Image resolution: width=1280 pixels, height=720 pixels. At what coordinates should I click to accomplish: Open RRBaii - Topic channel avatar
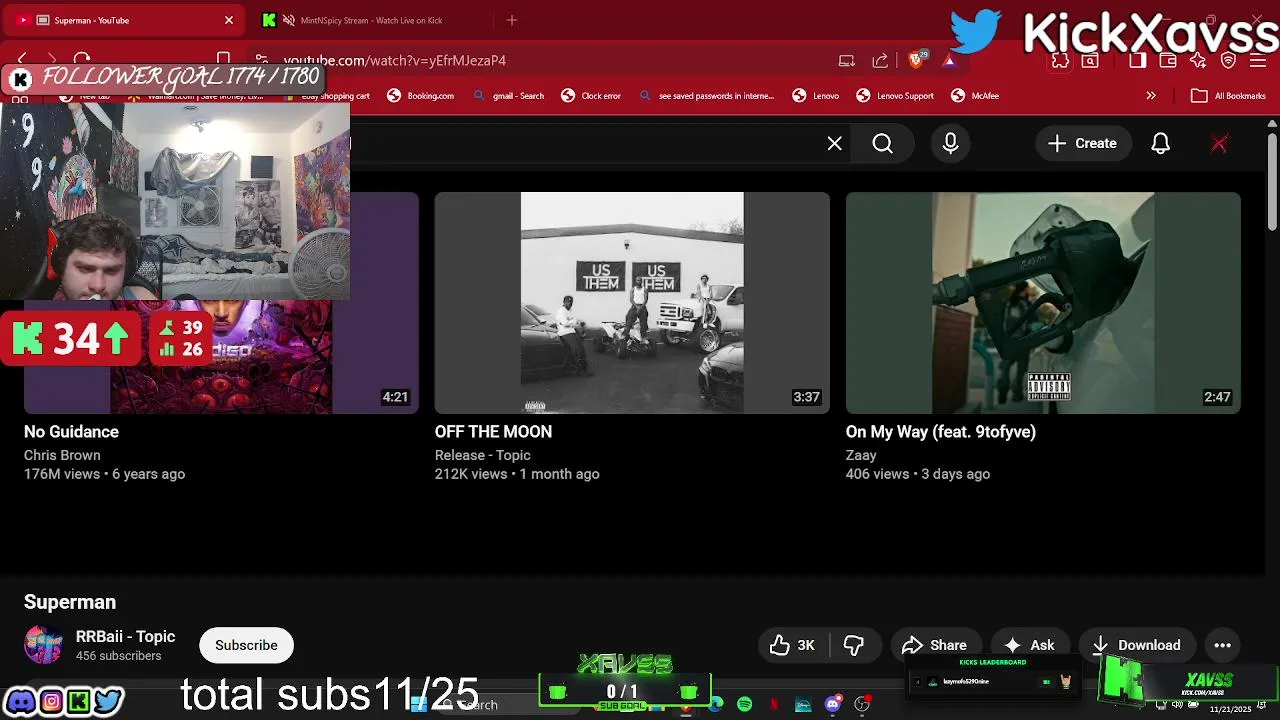click(x=43, y=645)
